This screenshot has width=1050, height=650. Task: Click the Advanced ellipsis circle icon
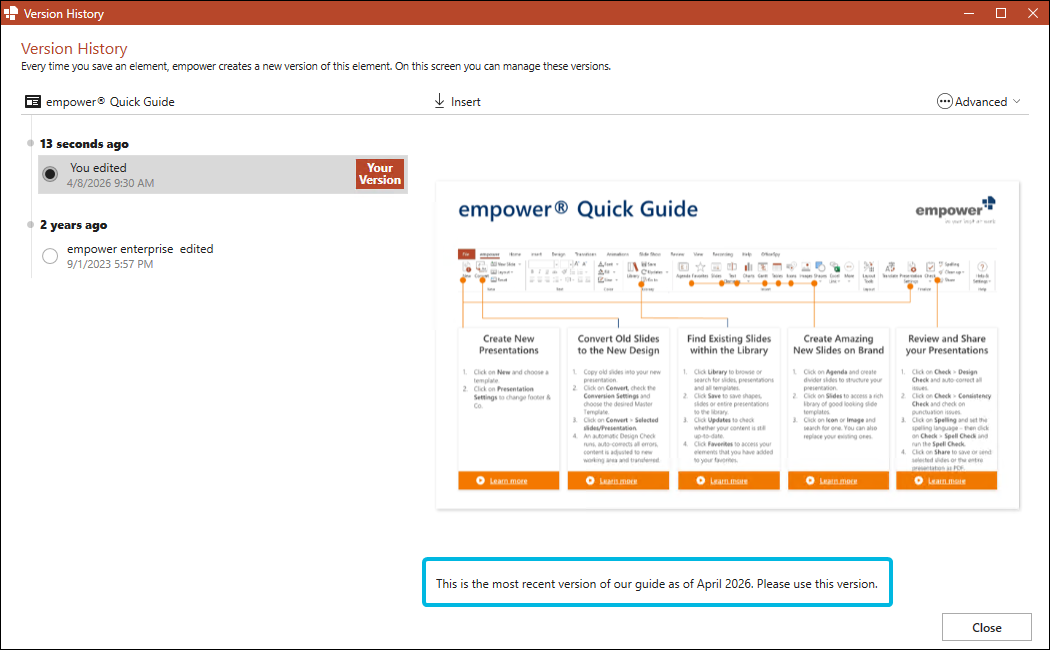click(944, 102)
